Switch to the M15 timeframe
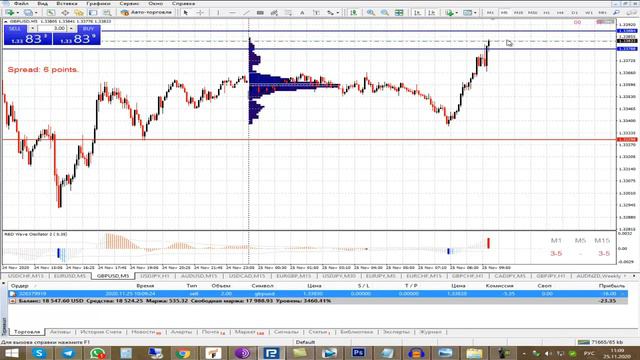 tap(518, 13)
